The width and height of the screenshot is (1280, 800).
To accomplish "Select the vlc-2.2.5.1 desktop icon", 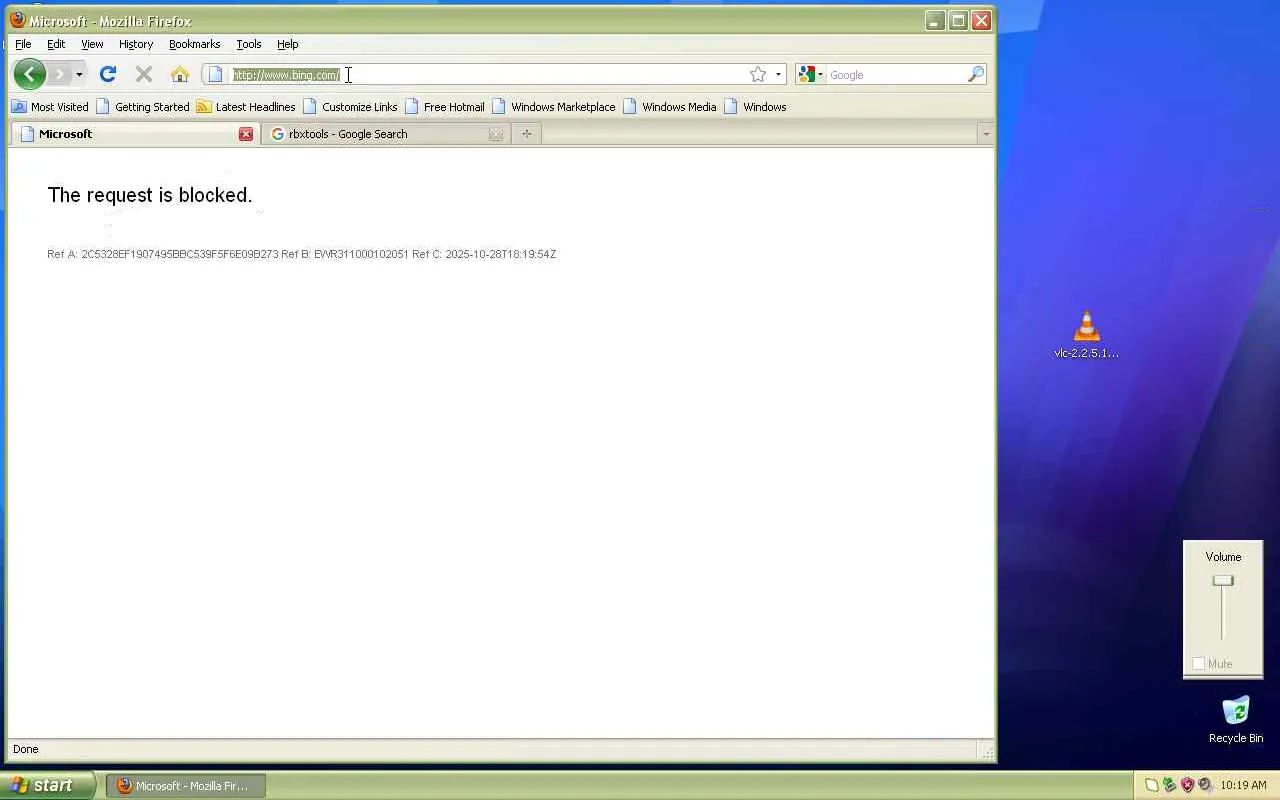I will point(1086,335).
